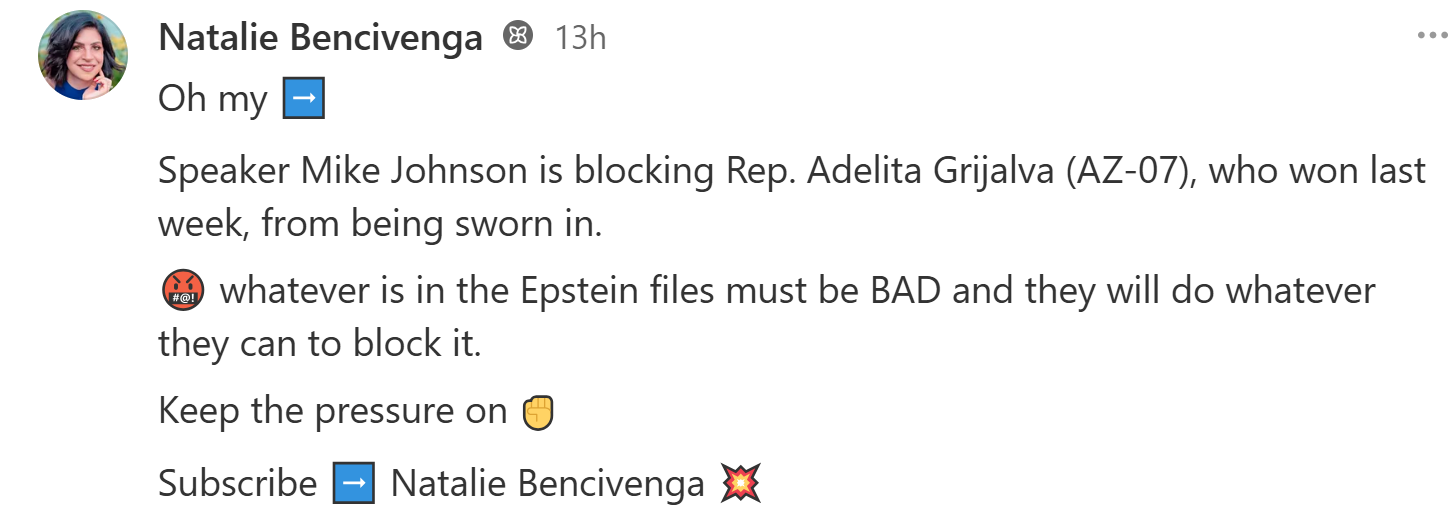Click the arrow emoji next to Subscribe
Screen dimensions: 1453x531
pyautogui.click(x=354, y=484)
